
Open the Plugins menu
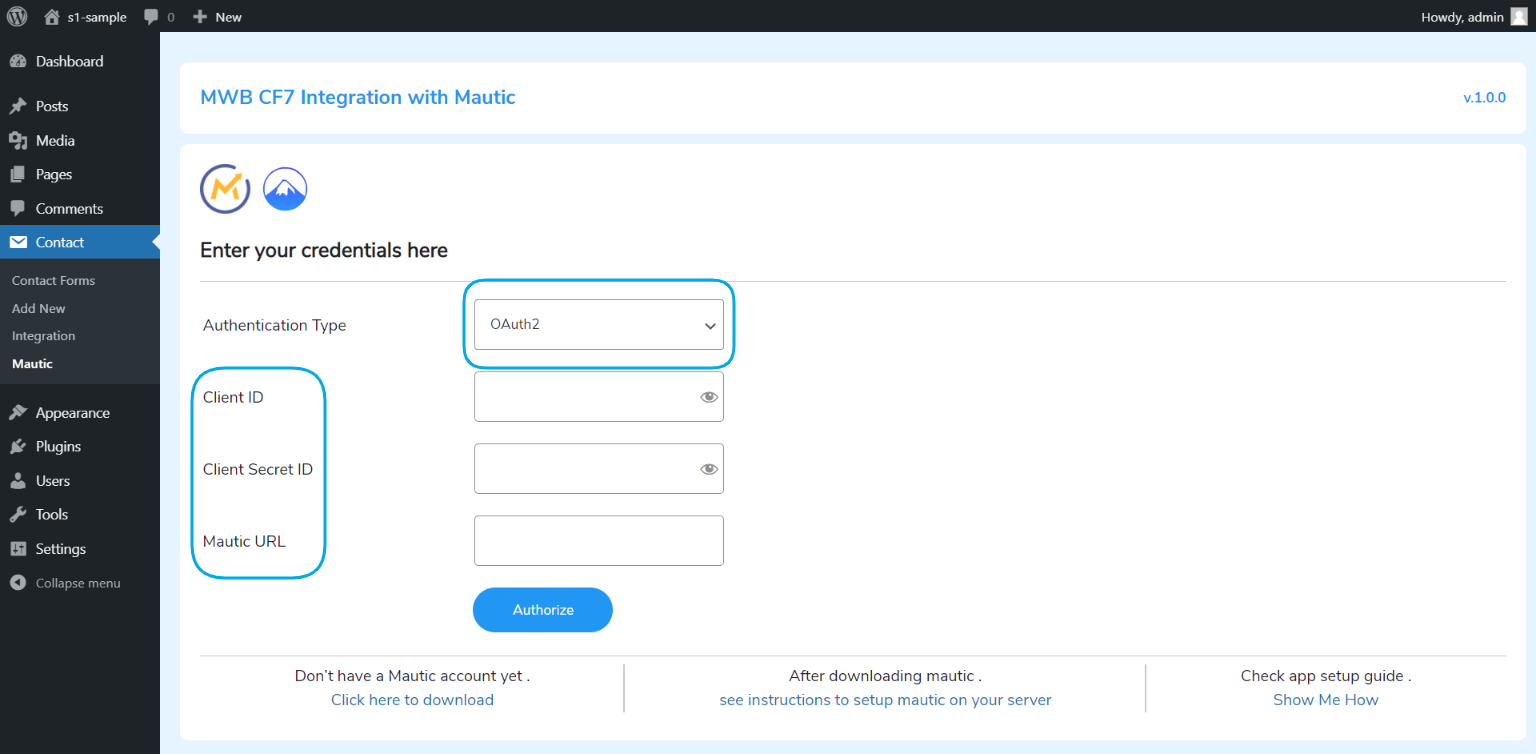tap(80, 446)
